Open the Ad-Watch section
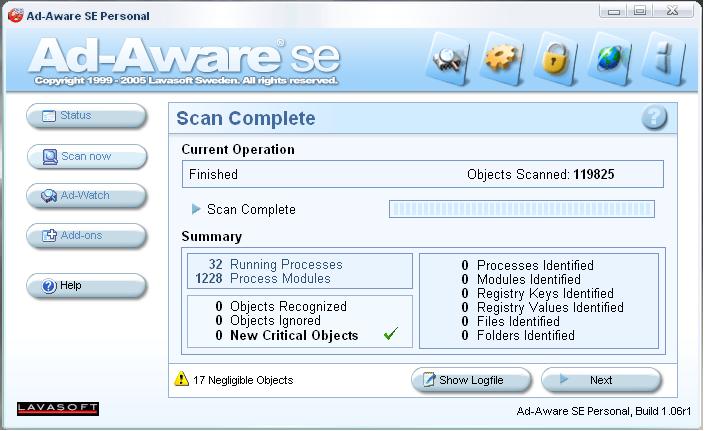The image size is (705, 431). tap(87, 196)
